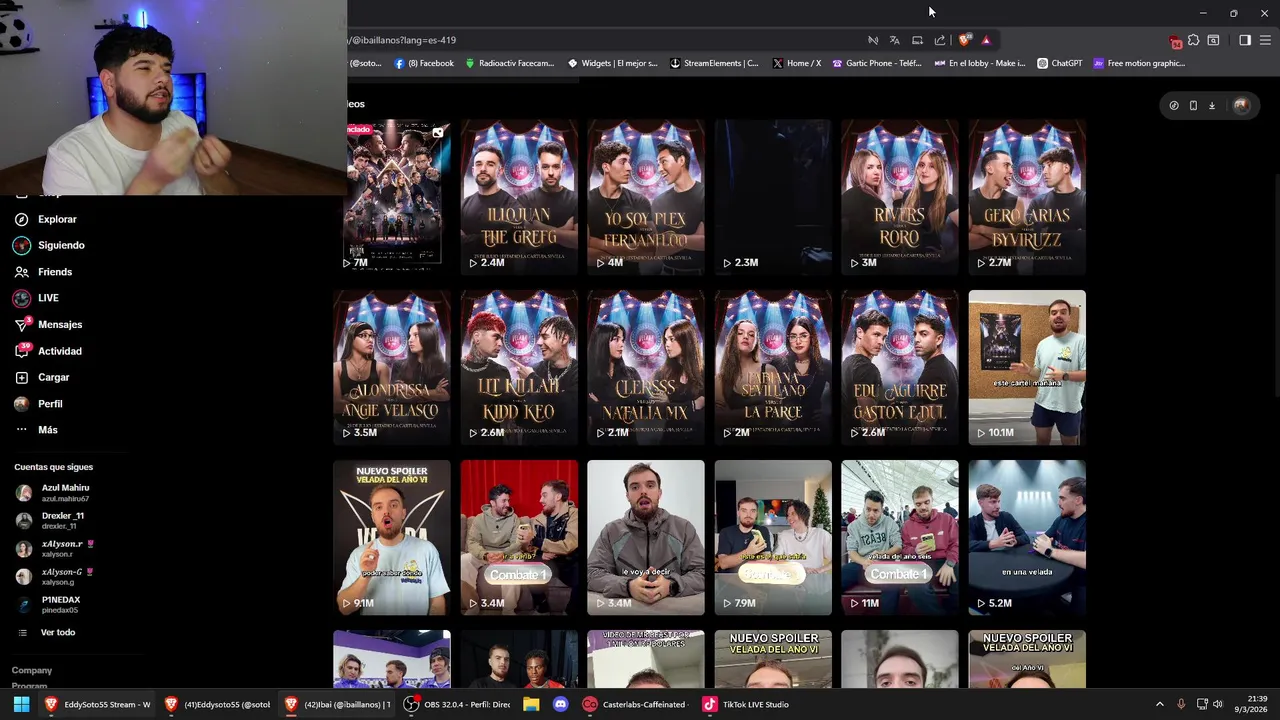Viewport: 1280px width, 720px height.
Task: Play the Clersss vs Natalia MX video
Action: (646, 367)
